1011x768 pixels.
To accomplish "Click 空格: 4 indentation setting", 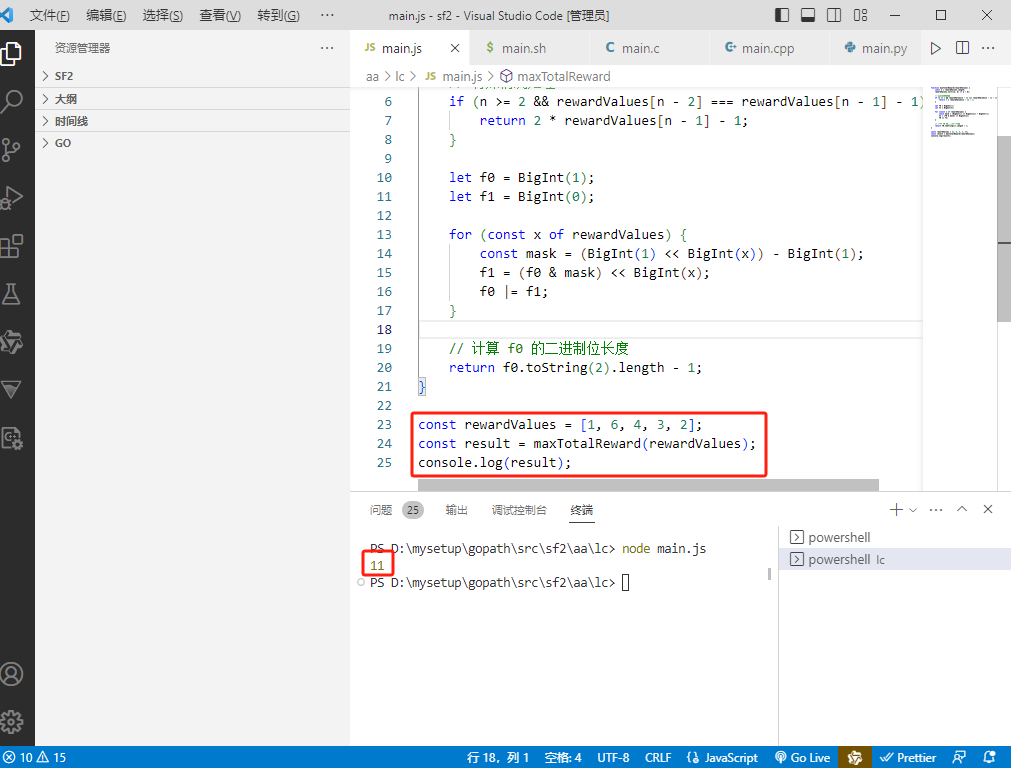I will click(563, 757).
